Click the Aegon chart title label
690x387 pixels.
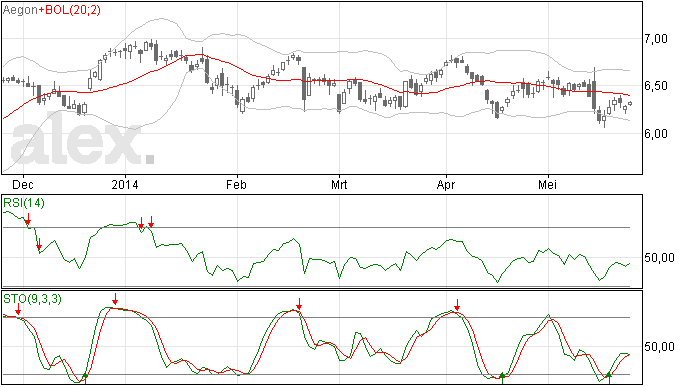[x=20, y=10]
